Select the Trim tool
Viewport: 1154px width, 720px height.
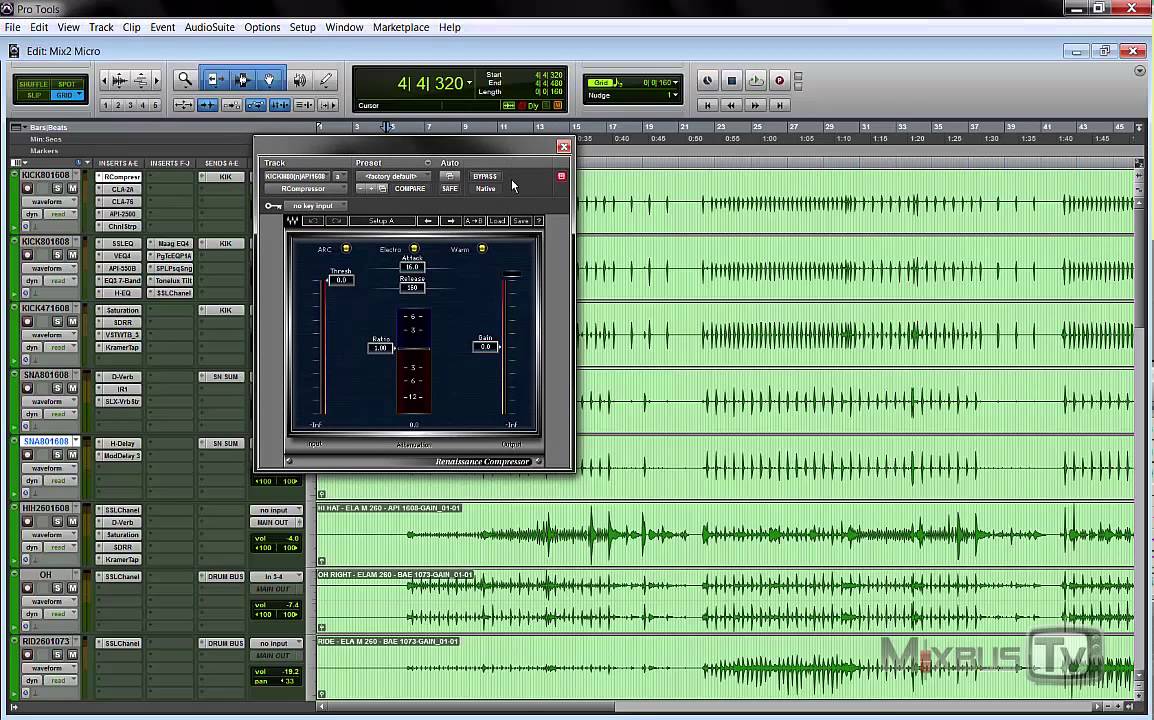tap(214, 80)
